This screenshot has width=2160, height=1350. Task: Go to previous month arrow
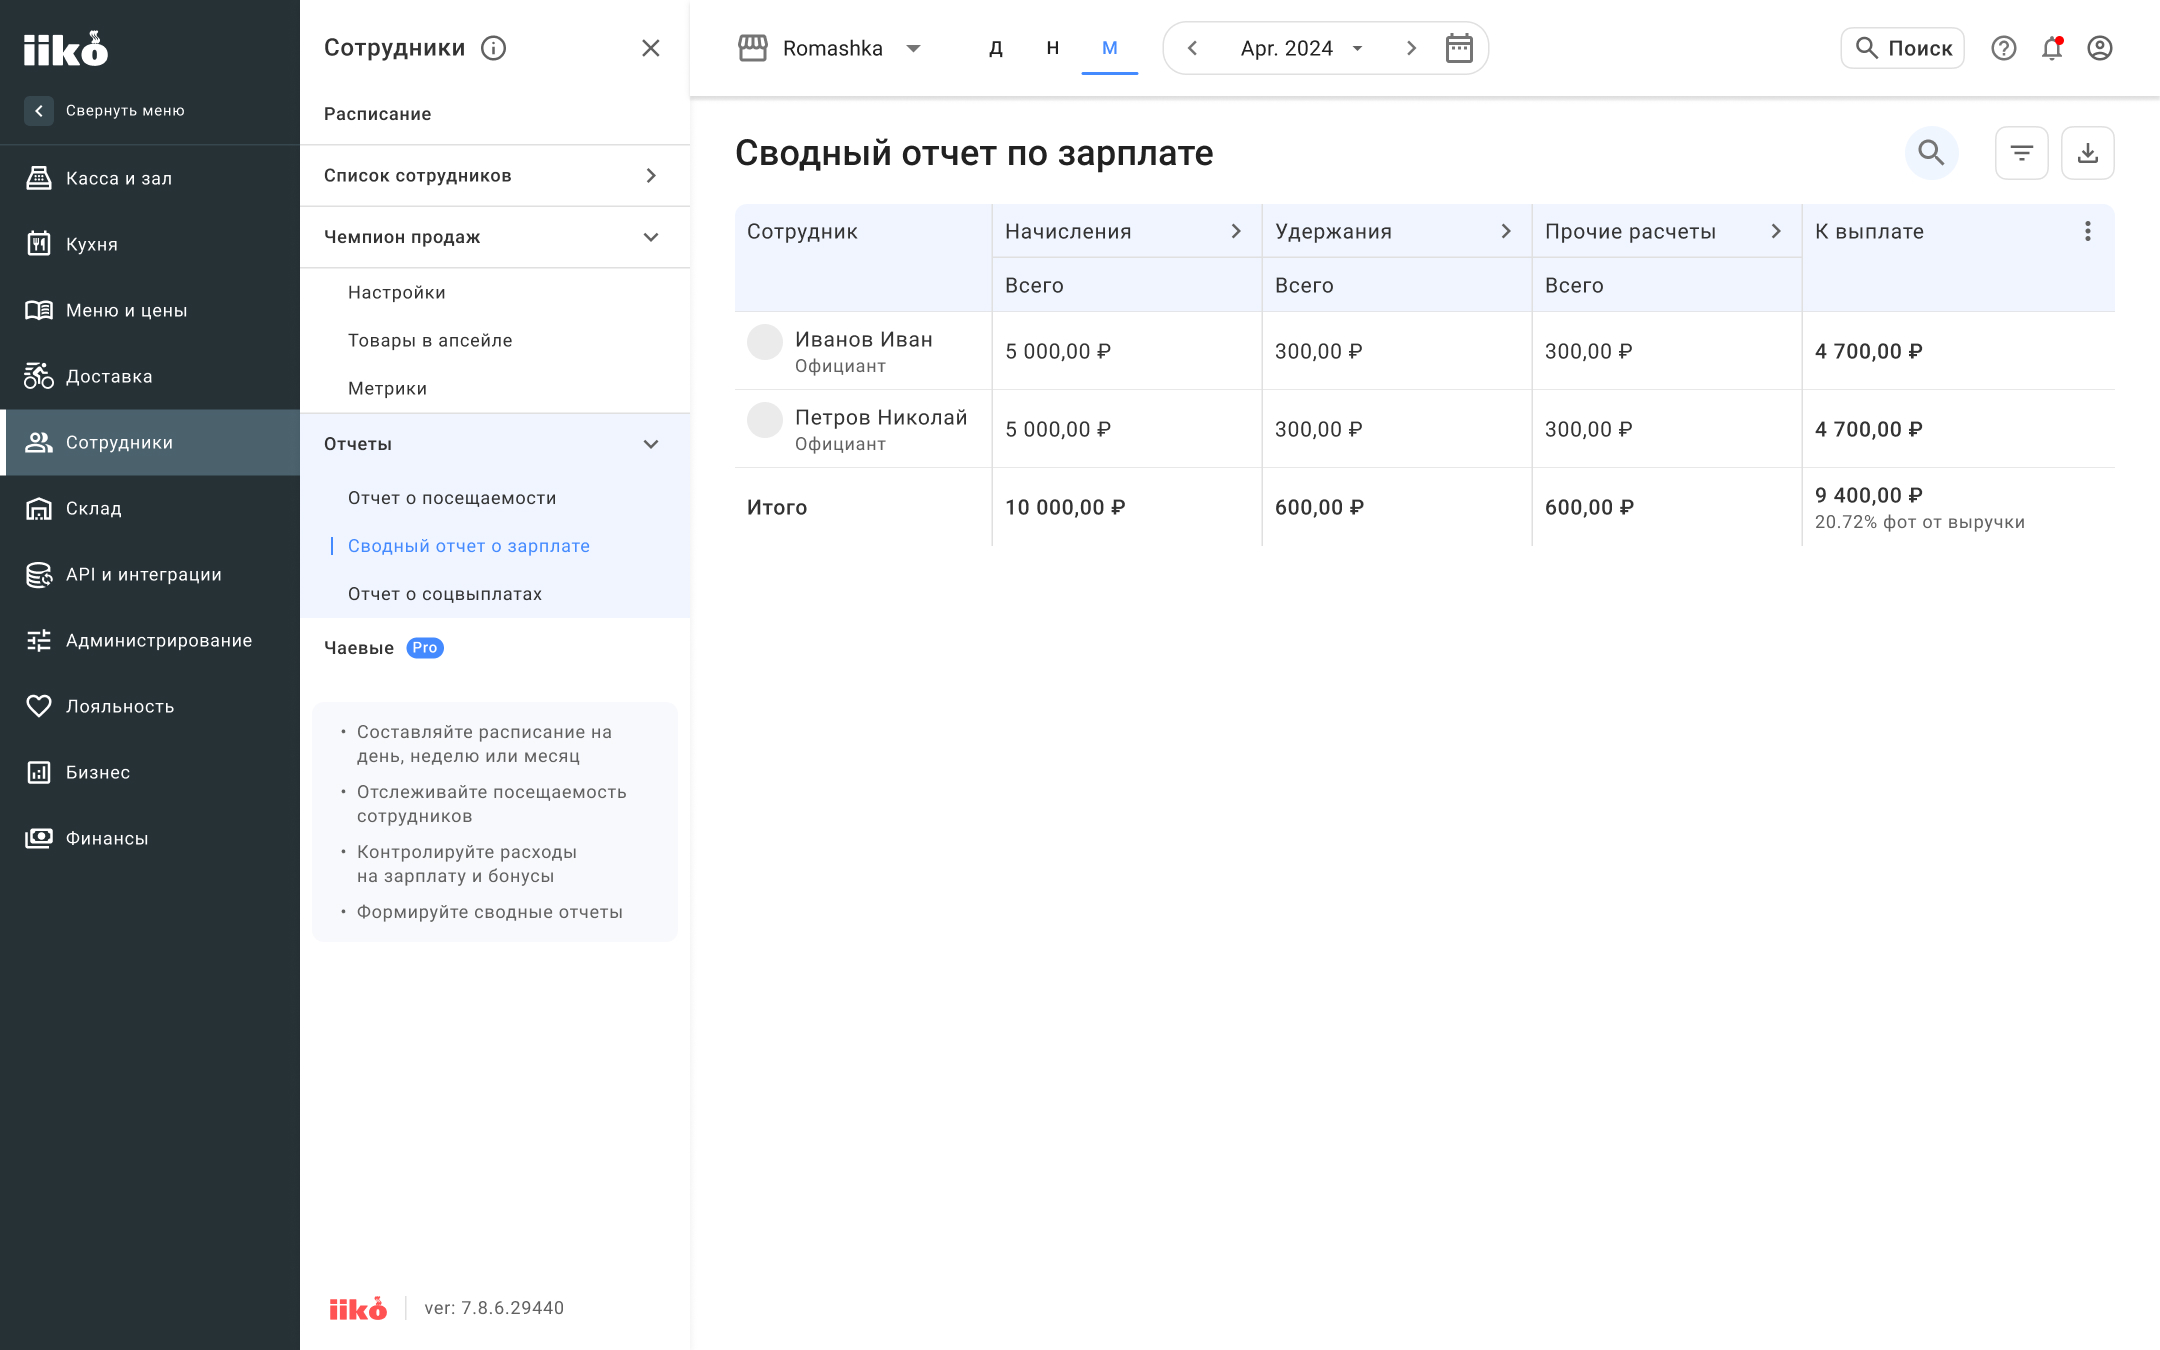pos(1192,48)
